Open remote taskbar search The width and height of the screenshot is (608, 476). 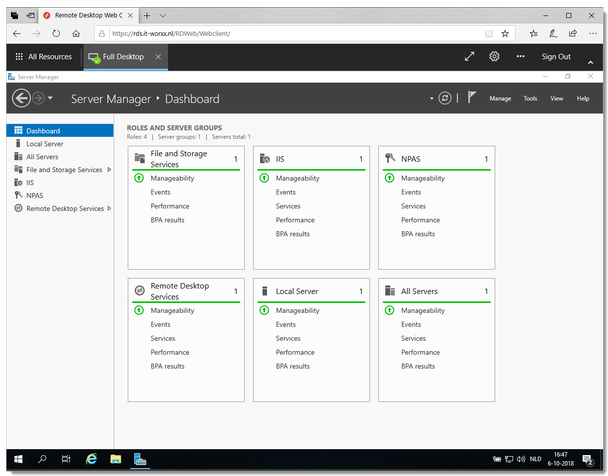(x=42, y=459)
